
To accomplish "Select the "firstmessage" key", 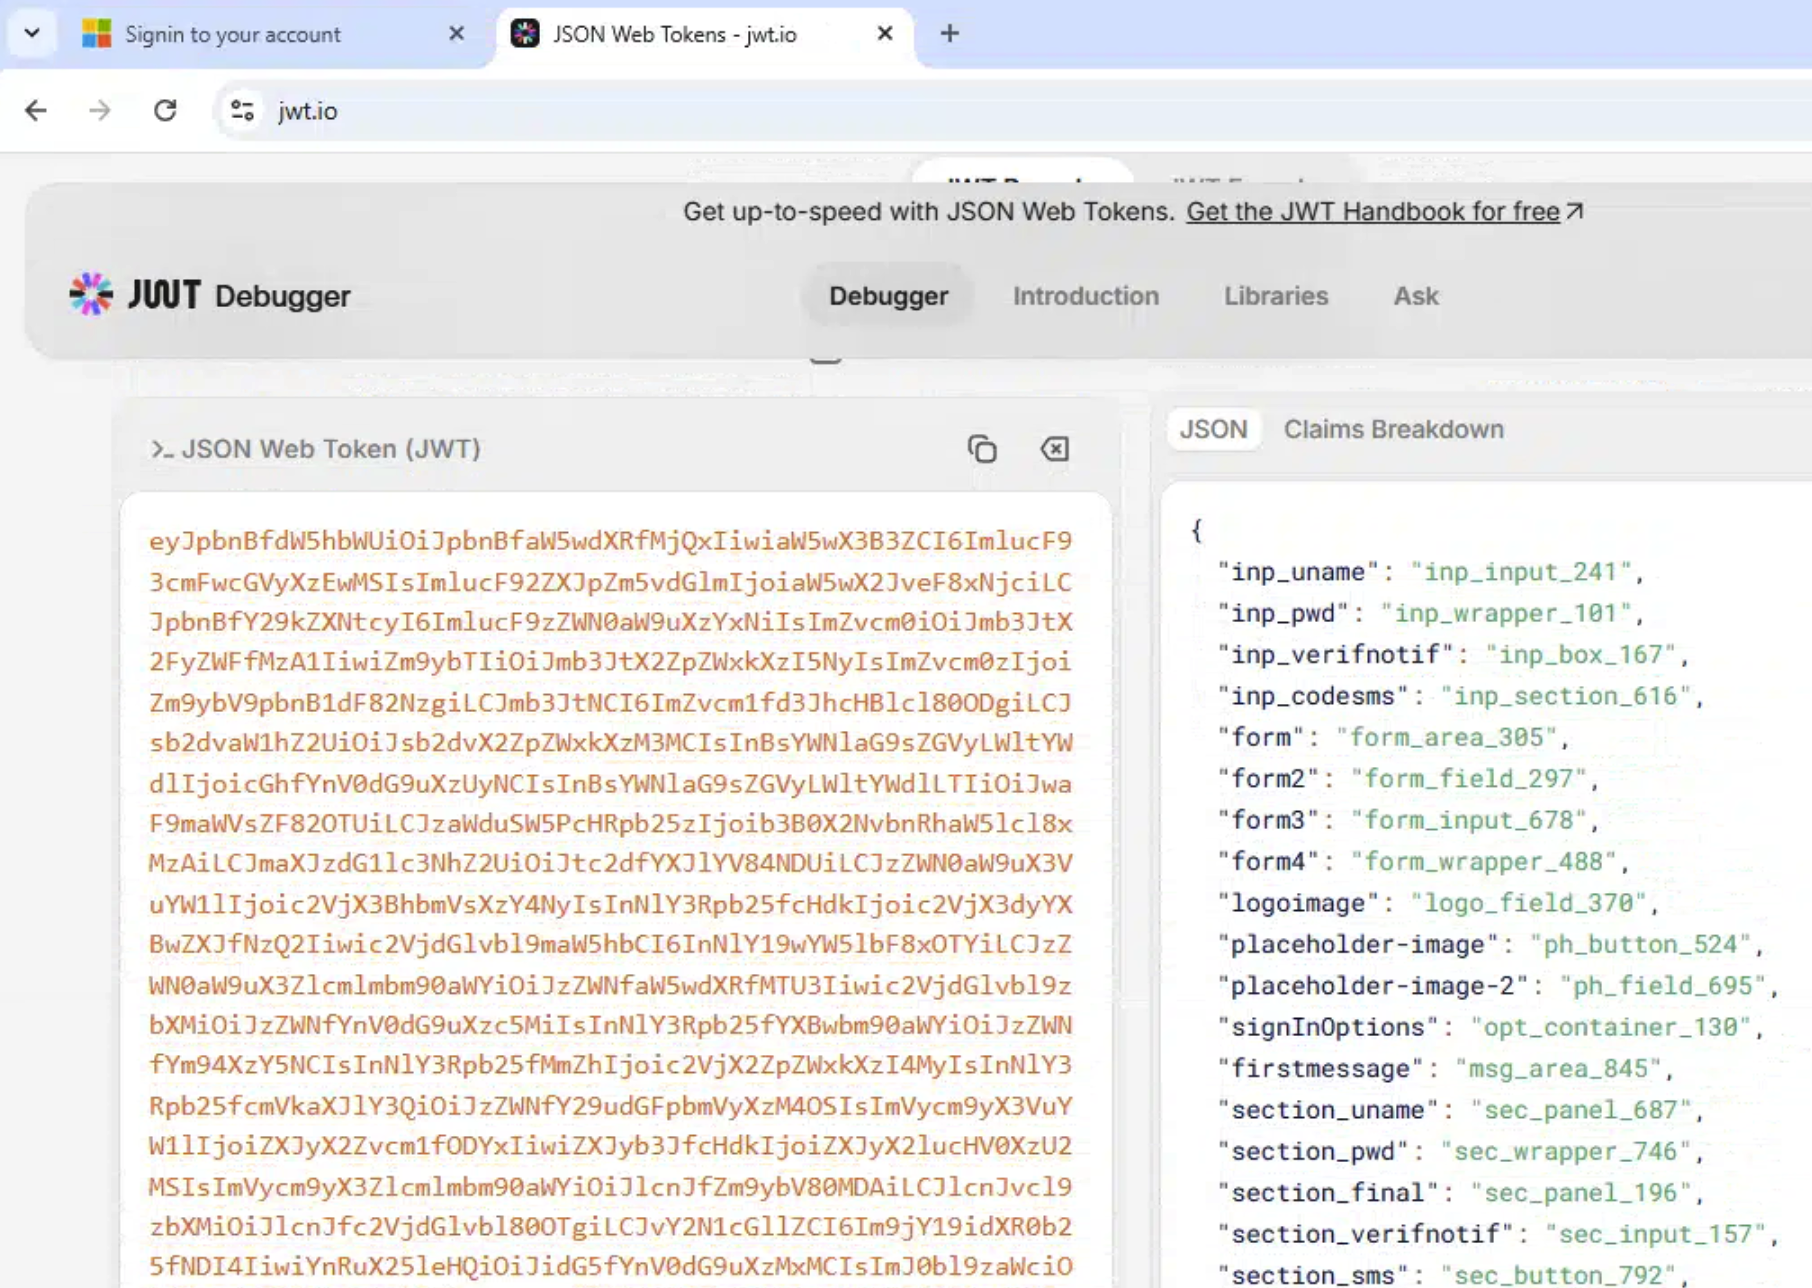I will pyautogui.click(x=1320, y=1069).
